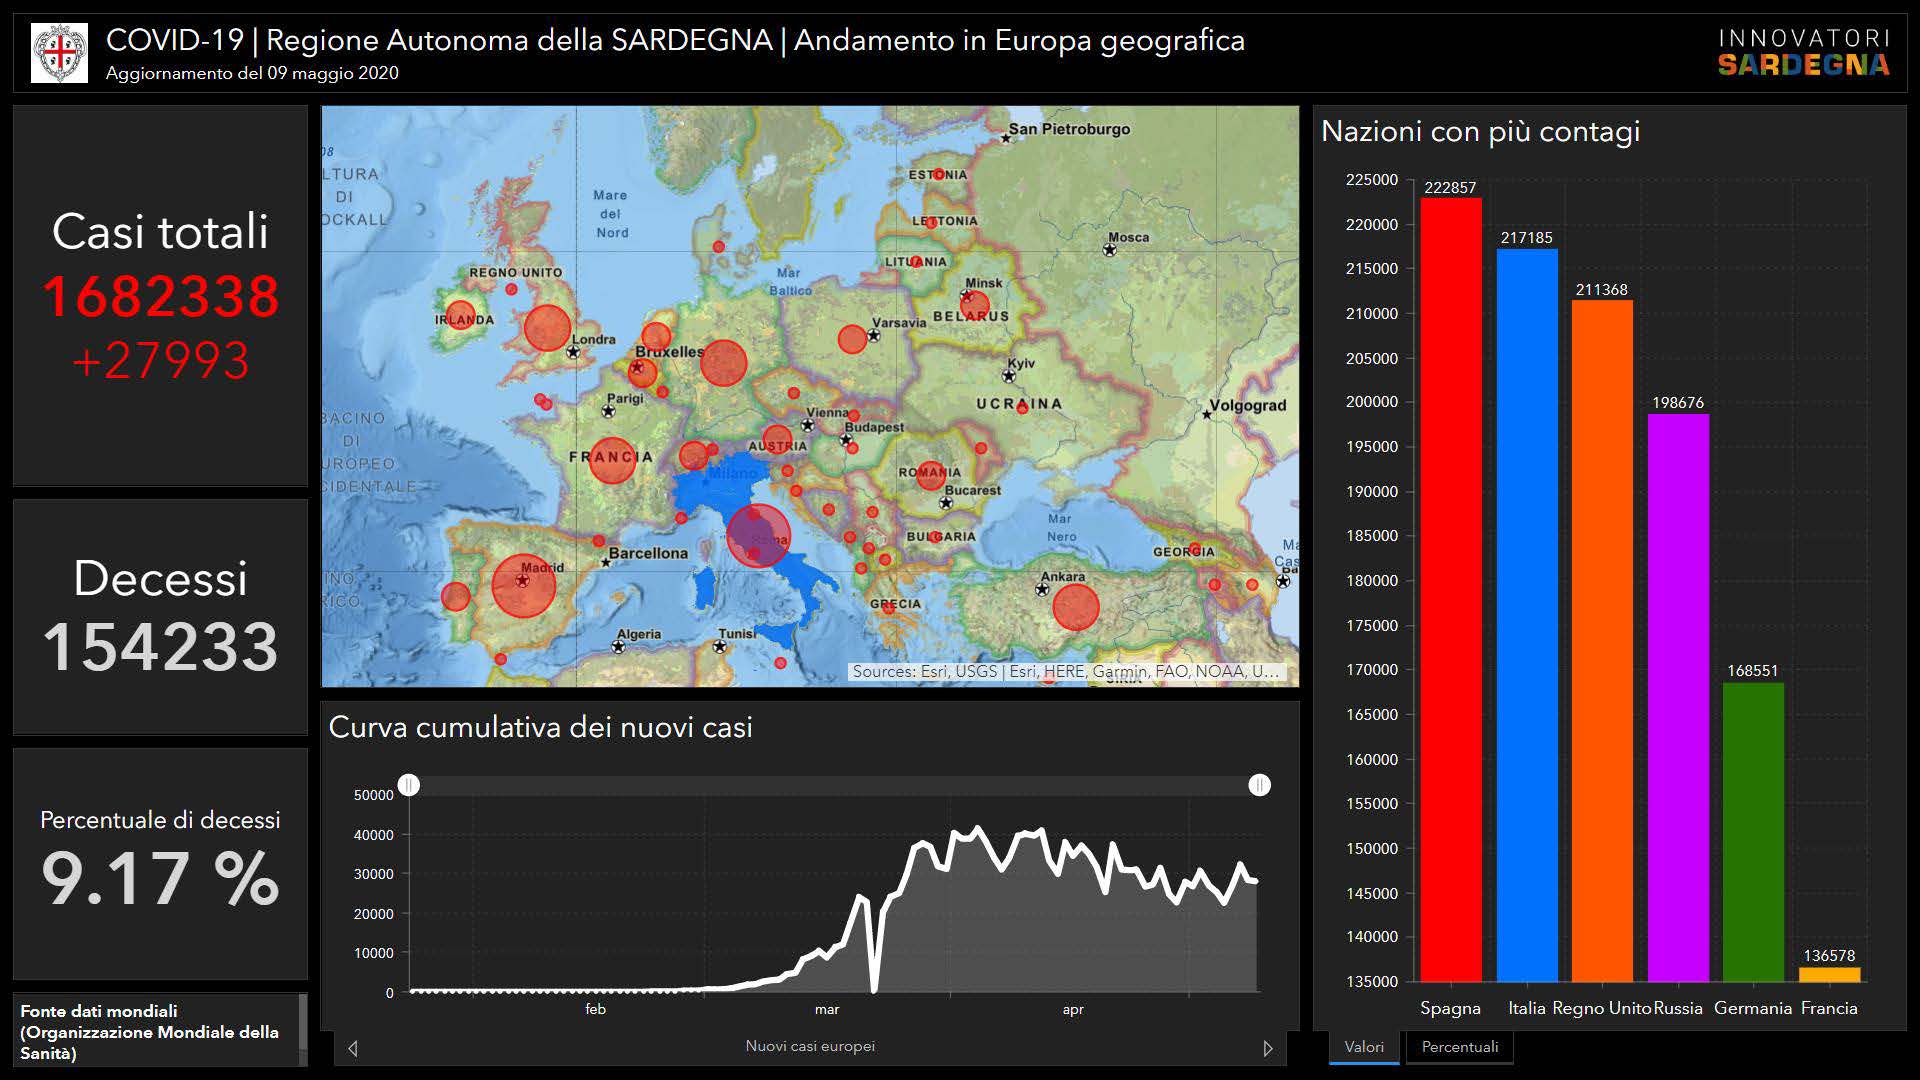
Task: Click the map sources attribution text
Action: (1065, 672)
